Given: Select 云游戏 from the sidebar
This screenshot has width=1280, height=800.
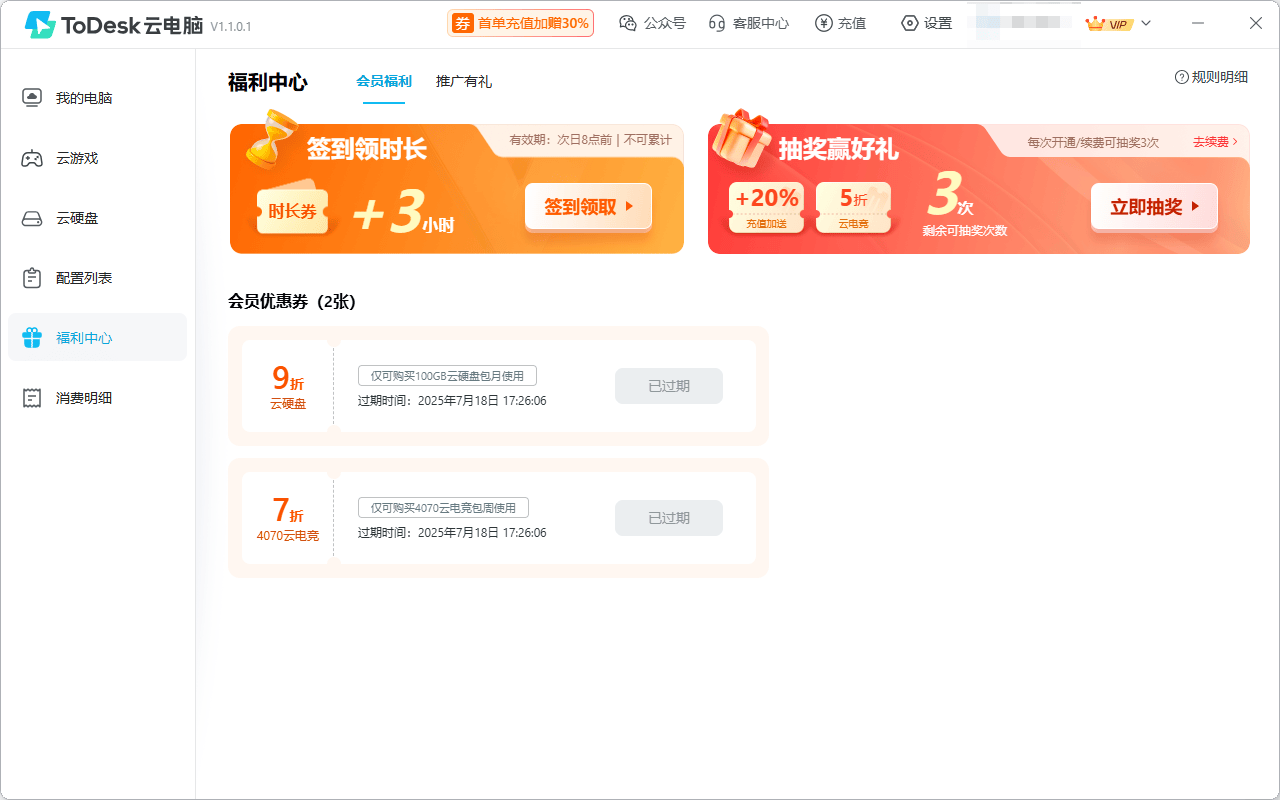Looking at the screenshot, I should pos(85,157).
